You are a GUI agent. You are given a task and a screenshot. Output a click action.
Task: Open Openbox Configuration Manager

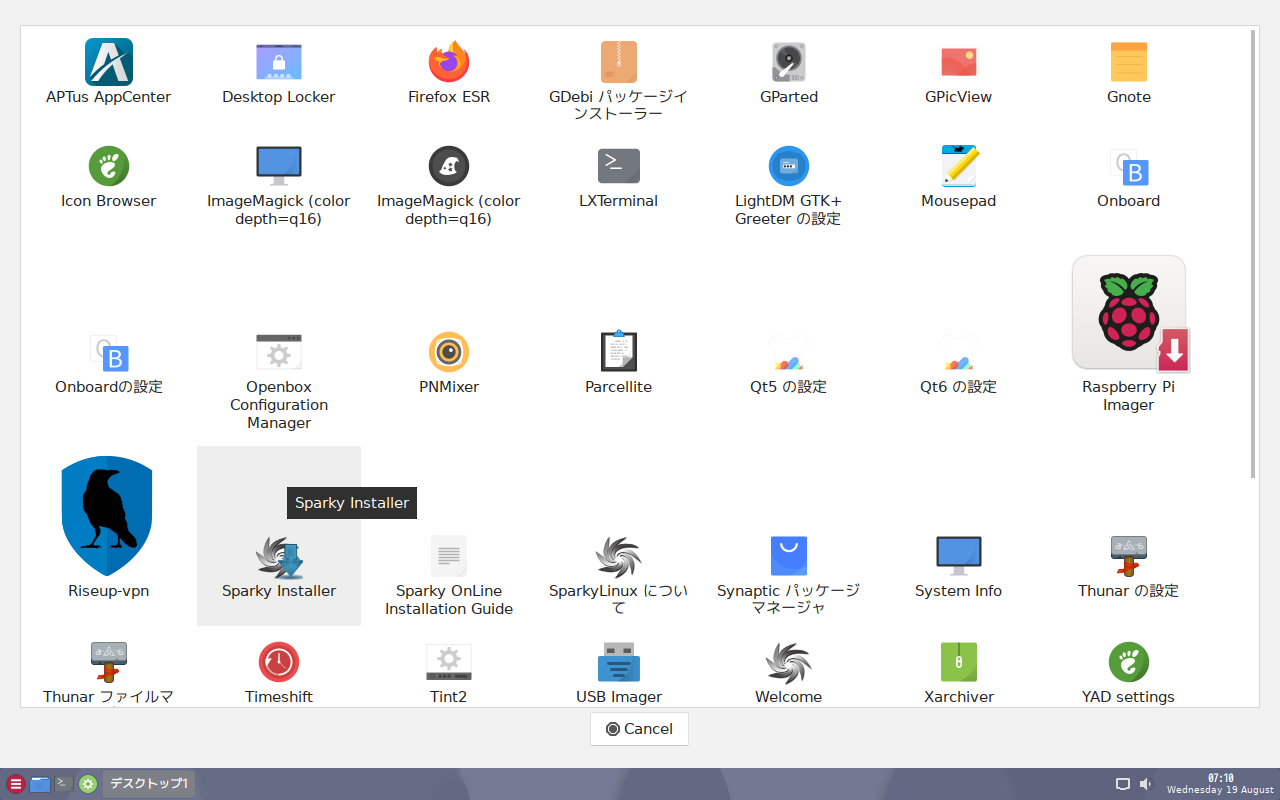coord(279,380)
